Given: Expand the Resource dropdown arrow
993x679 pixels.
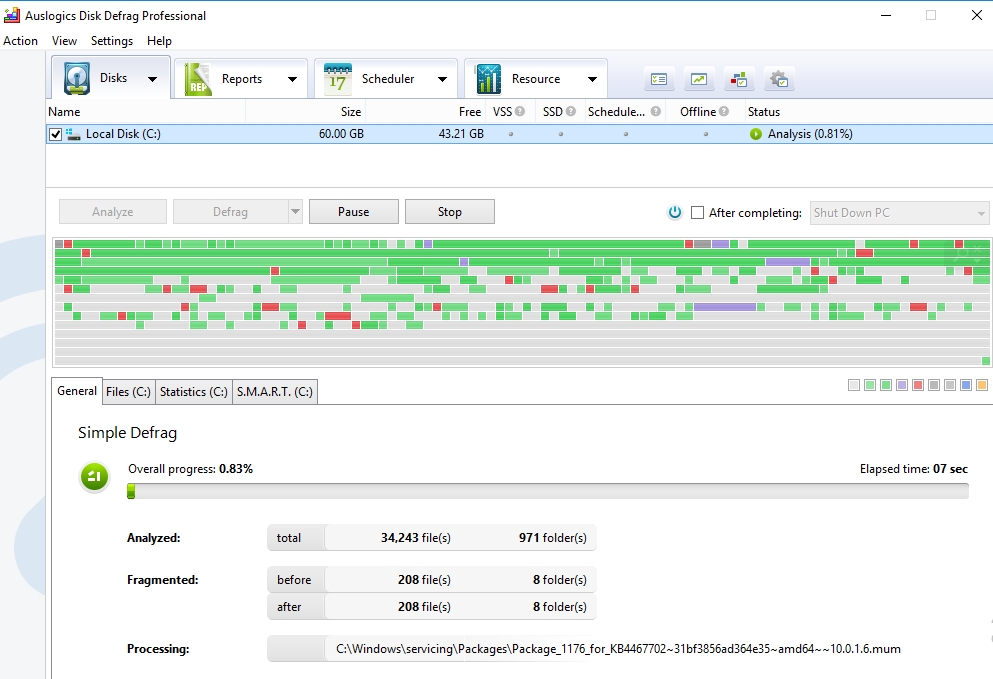Looking at the screenshot, I should (592, 79).
